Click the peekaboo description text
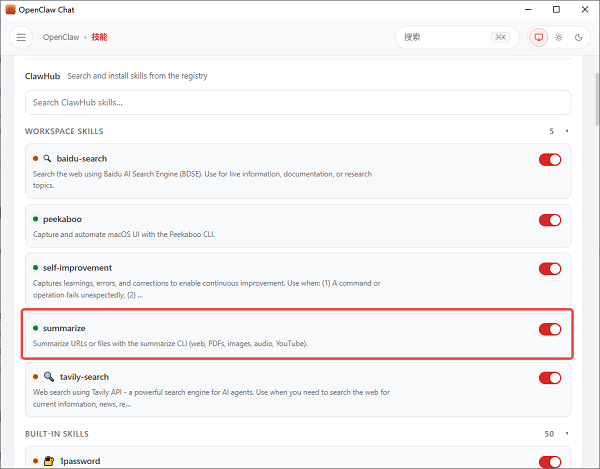The width and height of the screenshot is (600, 469). [x=124, y=234]
